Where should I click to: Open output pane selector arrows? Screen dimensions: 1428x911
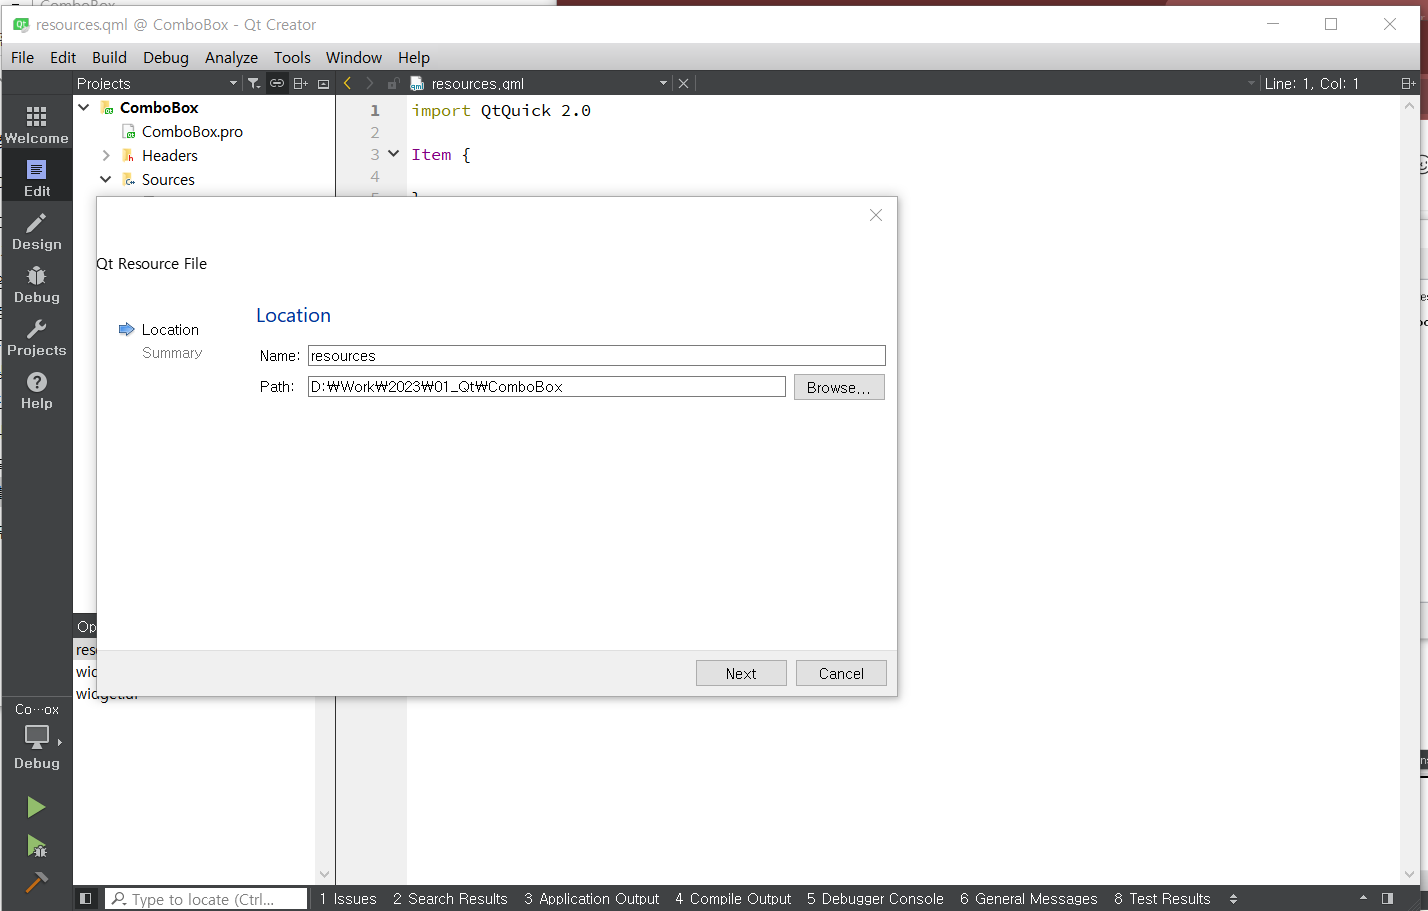1233,898
